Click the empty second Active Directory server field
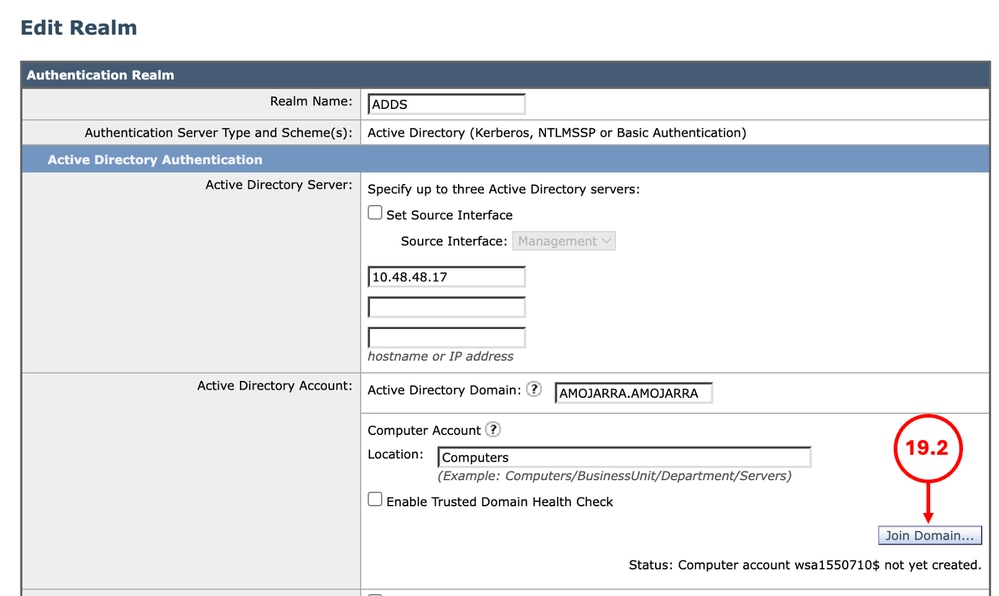The height and width of the screenshot is (596, 999). click(x=446, y=306)
